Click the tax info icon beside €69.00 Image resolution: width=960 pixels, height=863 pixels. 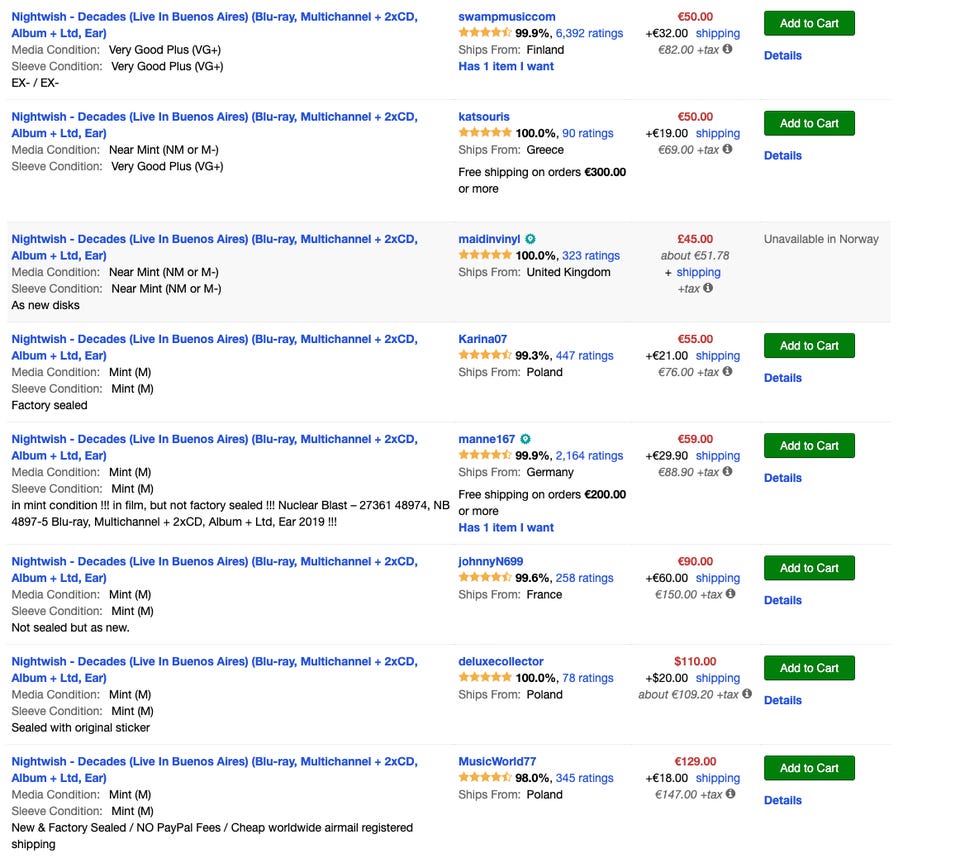727,149
